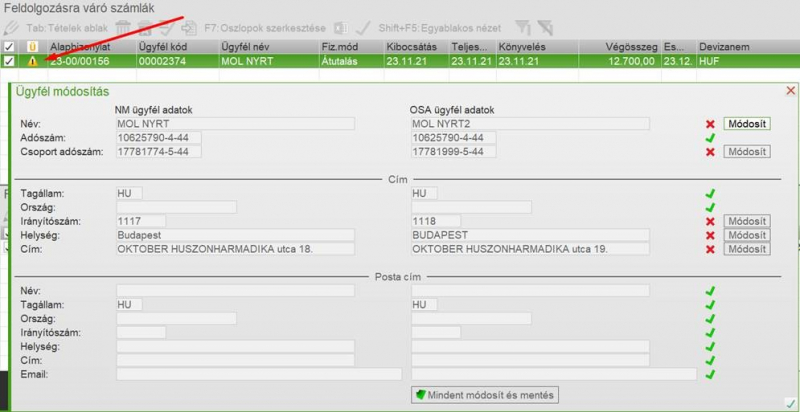The width and height of the screenshot is (800, 412).
Task: Click OSA Csoport adószám field 17781999-5-44
Action: [454, 151]
